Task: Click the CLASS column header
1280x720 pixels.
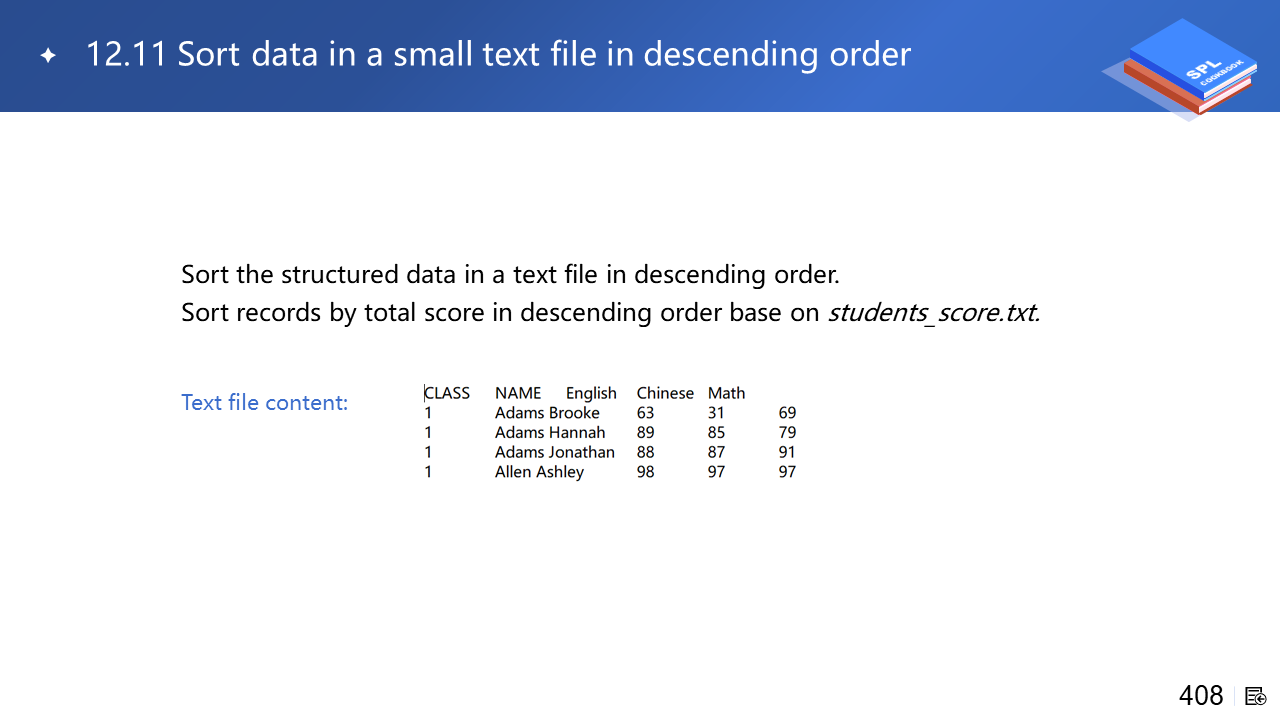Action: point(447,393)
